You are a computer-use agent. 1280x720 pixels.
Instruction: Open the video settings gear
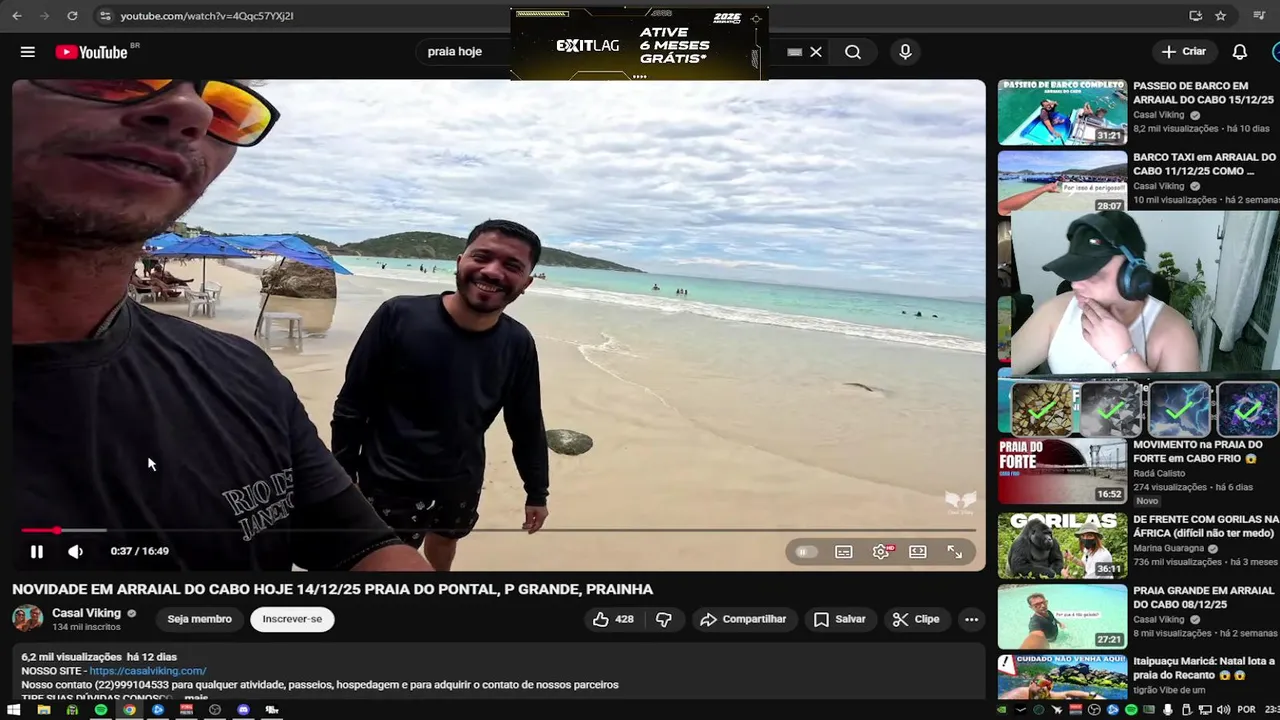[x=881, y=552]
